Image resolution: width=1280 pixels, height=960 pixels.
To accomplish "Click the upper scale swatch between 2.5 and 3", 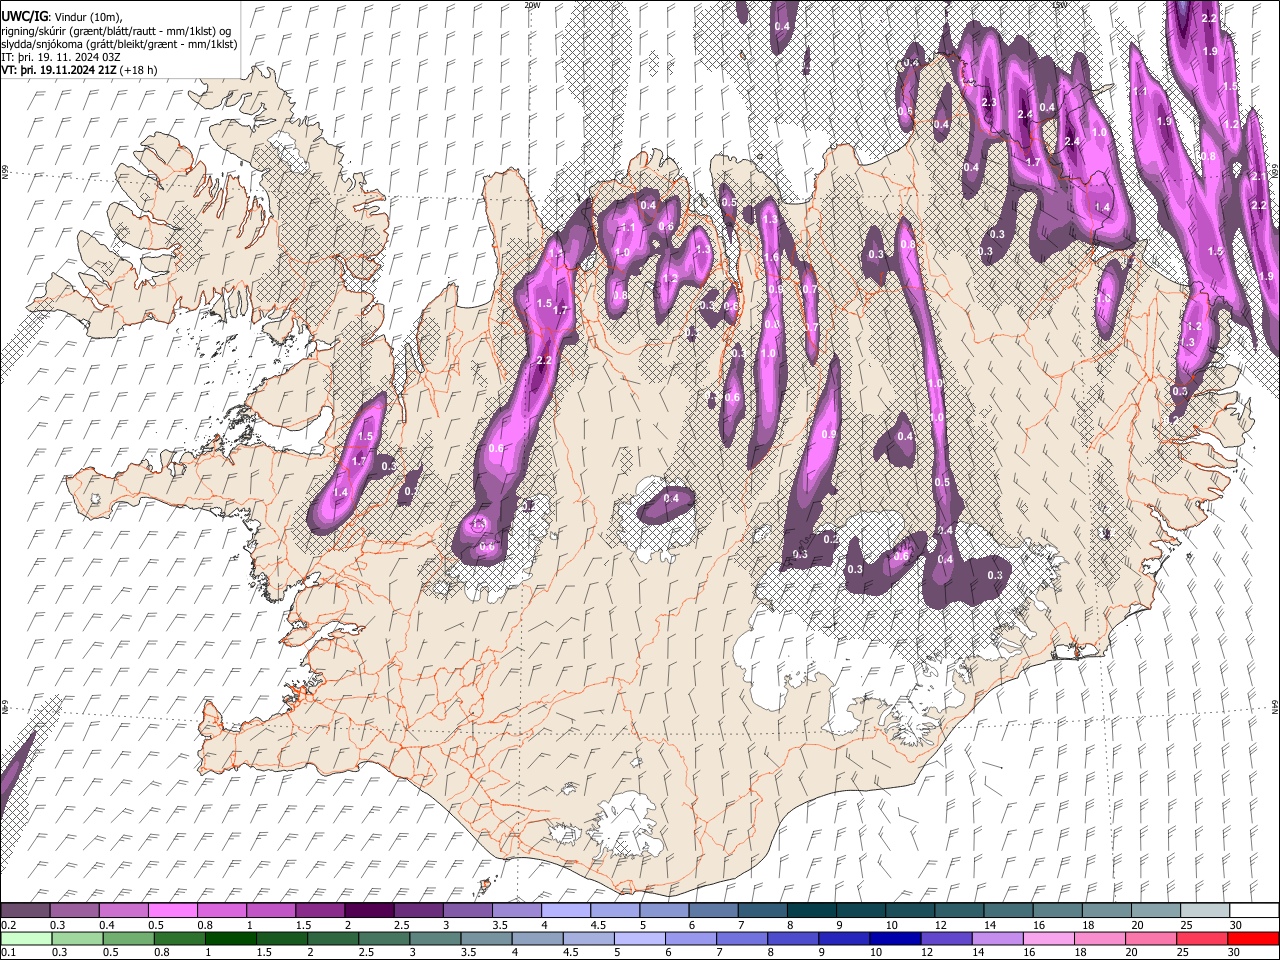I will coord(417,910).
